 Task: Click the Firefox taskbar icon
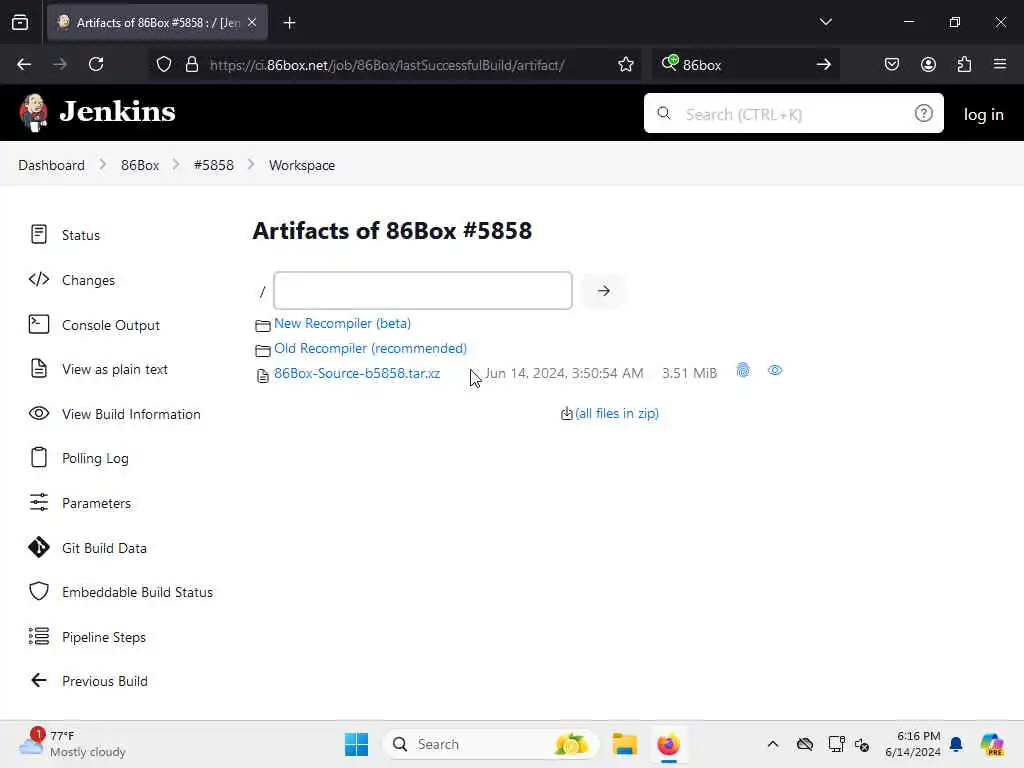(x=669, y=744)
